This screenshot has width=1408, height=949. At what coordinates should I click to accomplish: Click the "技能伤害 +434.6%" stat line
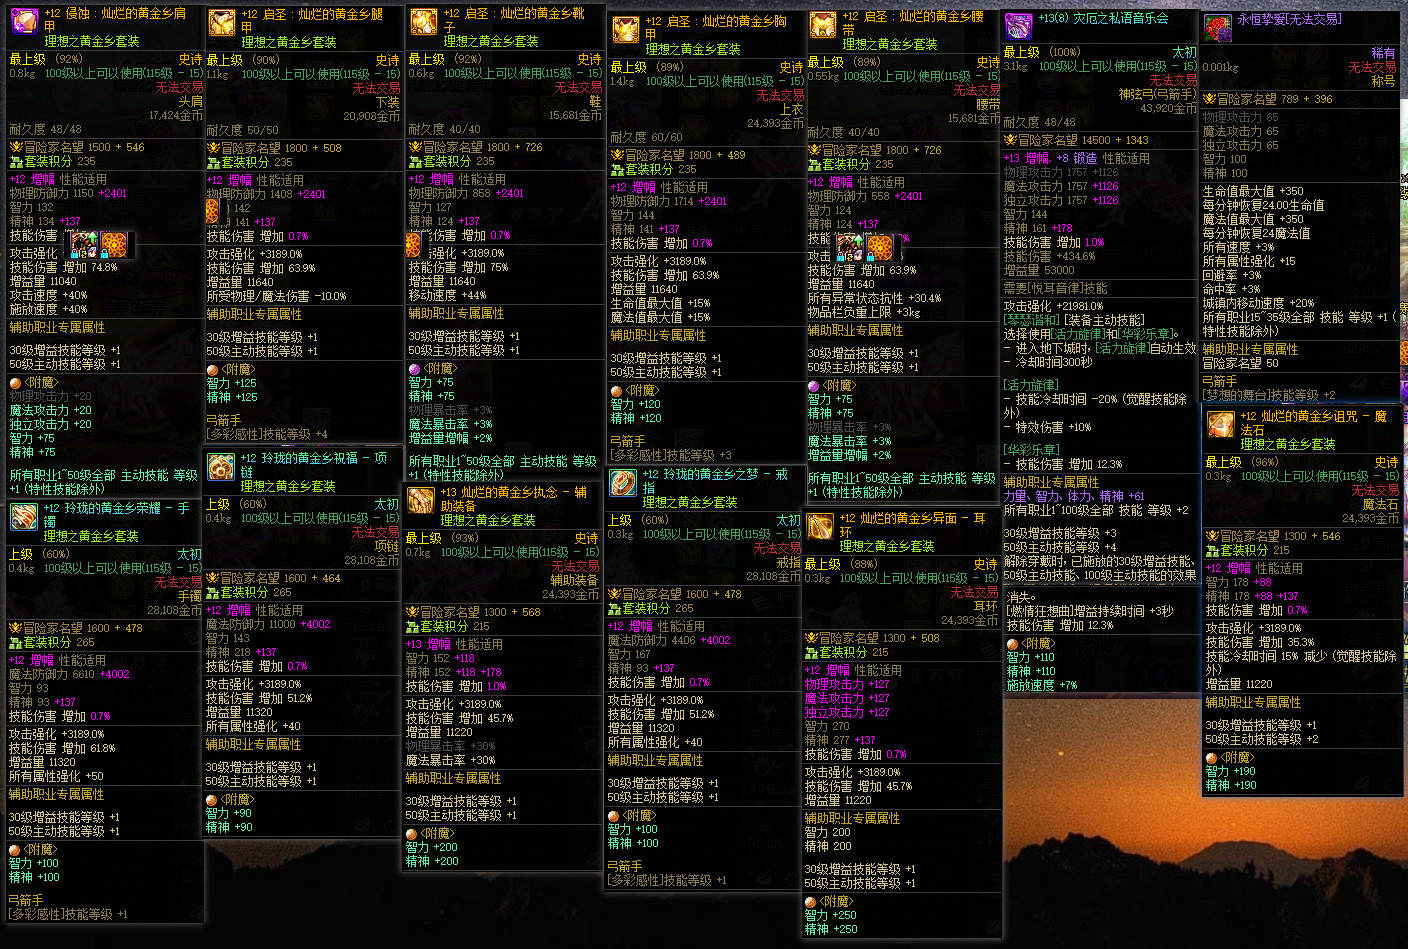coord(1049,256)
